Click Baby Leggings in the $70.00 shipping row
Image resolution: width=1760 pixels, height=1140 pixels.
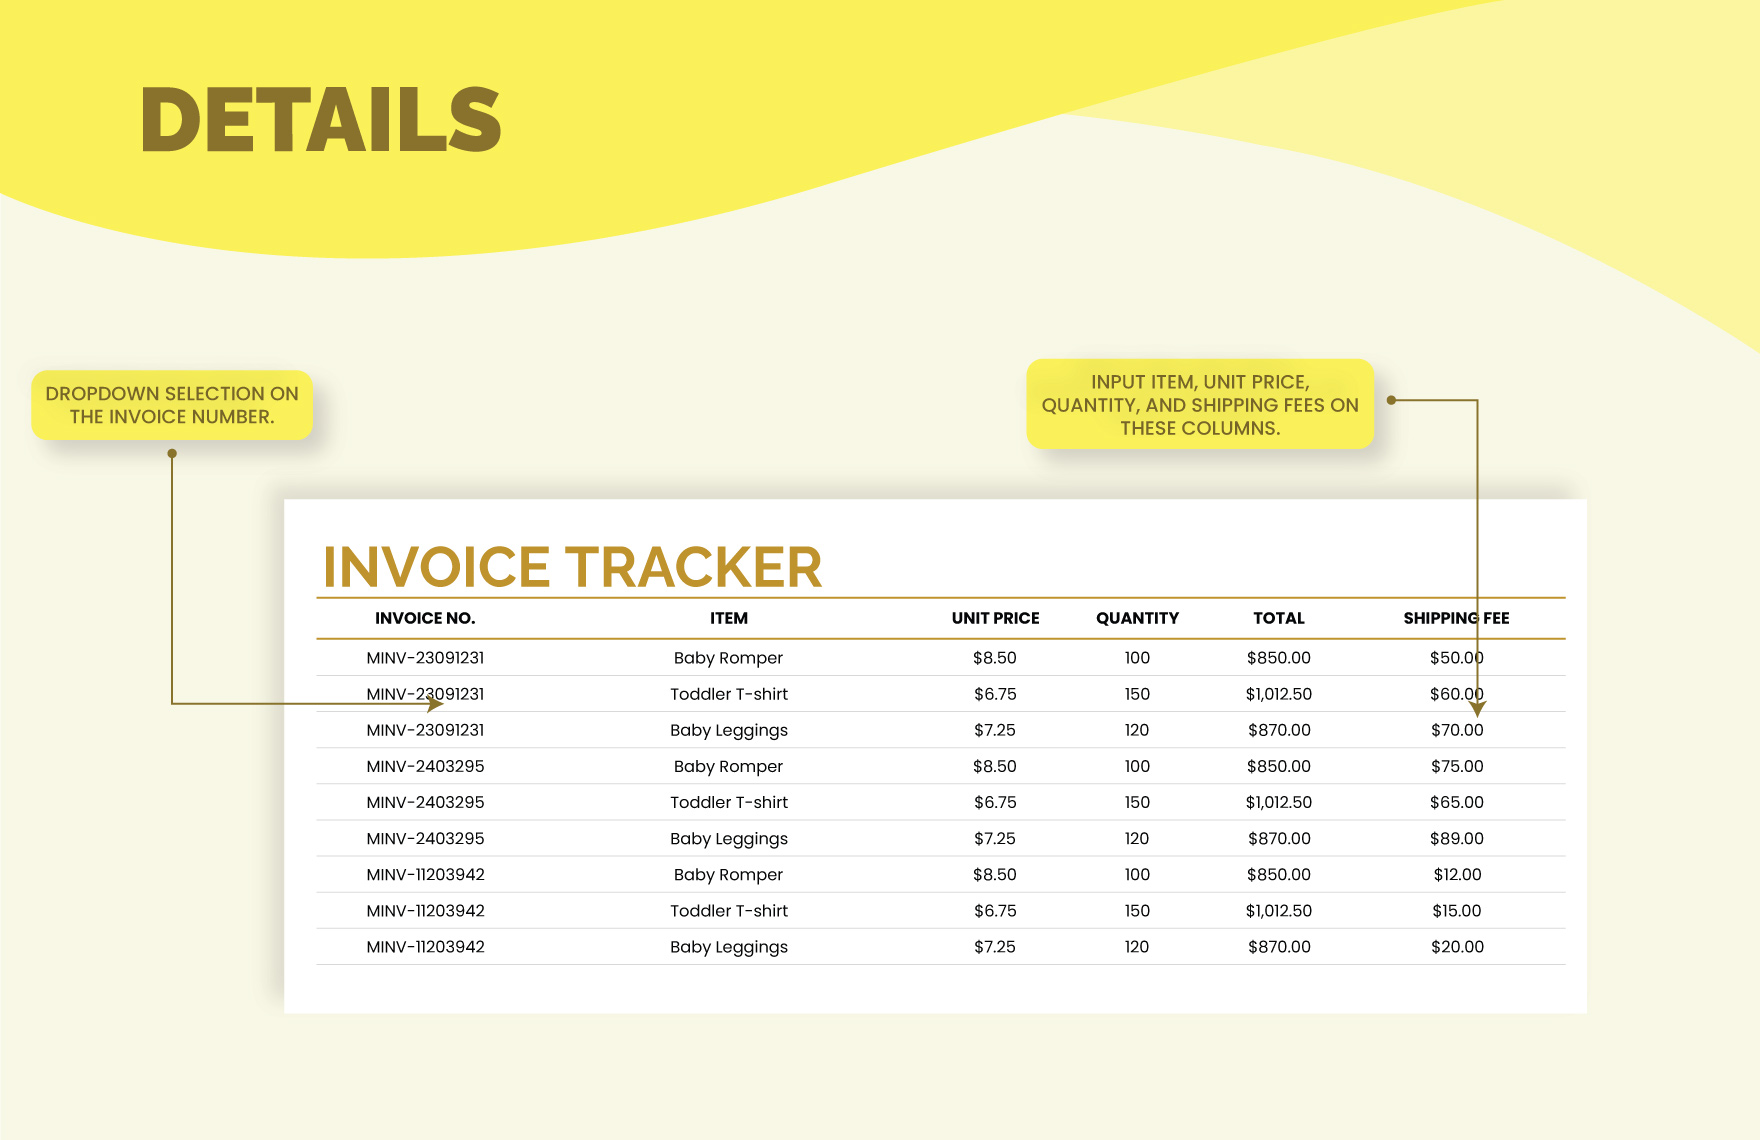click(x=729, y=731)
